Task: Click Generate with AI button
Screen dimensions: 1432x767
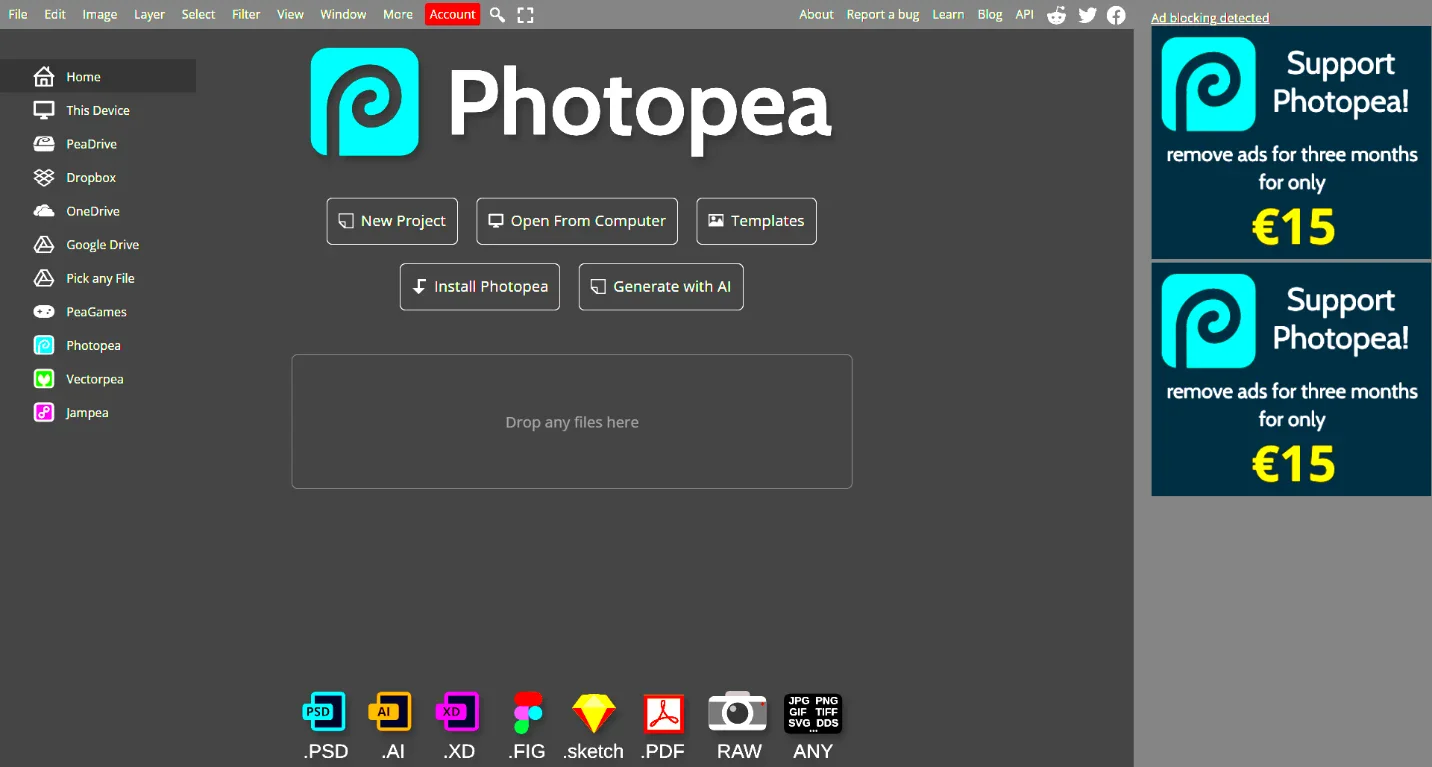Action: tap(661, 287)
